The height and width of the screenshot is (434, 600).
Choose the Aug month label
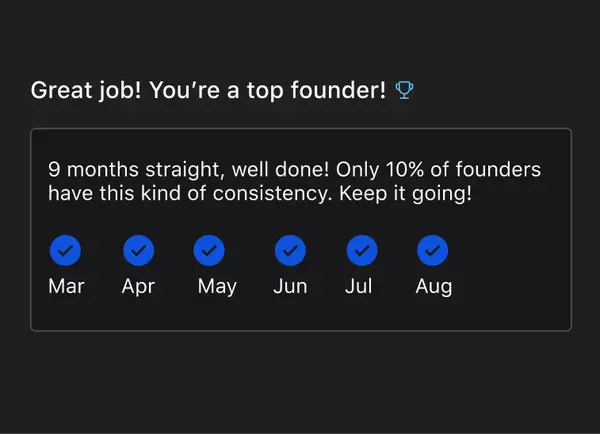pyautogui.click(x=434, y=287)
